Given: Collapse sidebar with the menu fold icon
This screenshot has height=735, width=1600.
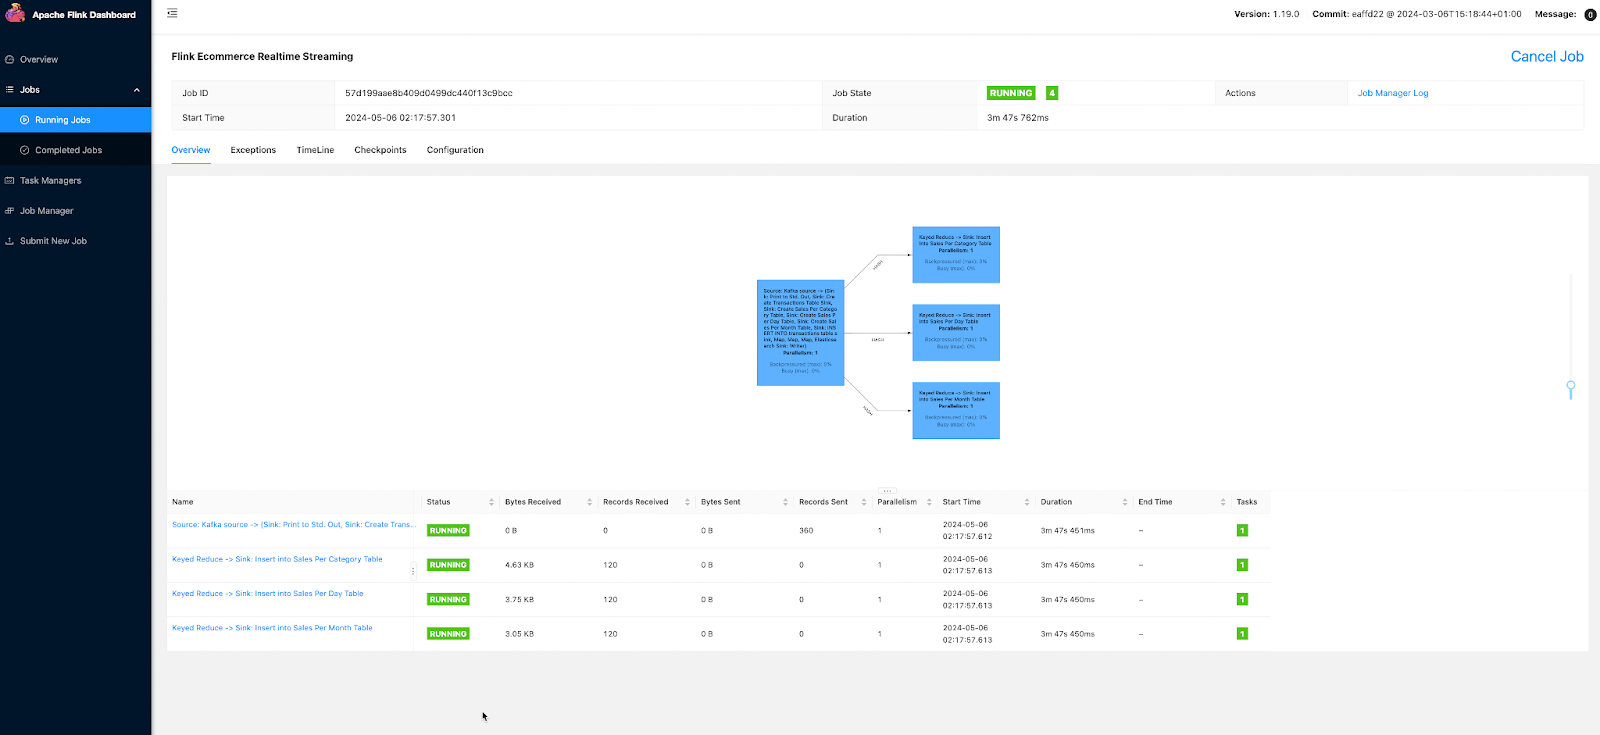Looking at the screenshot, I should click(x=172, y=13).
